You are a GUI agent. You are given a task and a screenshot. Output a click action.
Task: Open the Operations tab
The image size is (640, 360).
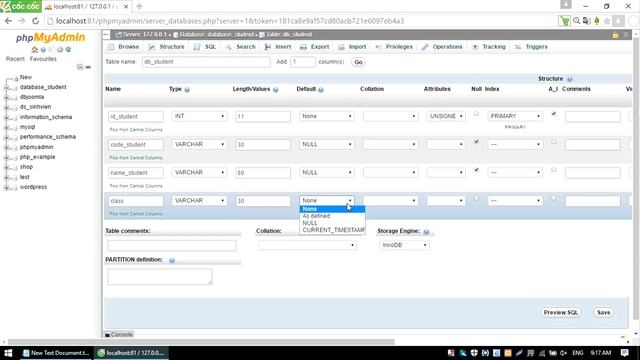pos(442,47)
